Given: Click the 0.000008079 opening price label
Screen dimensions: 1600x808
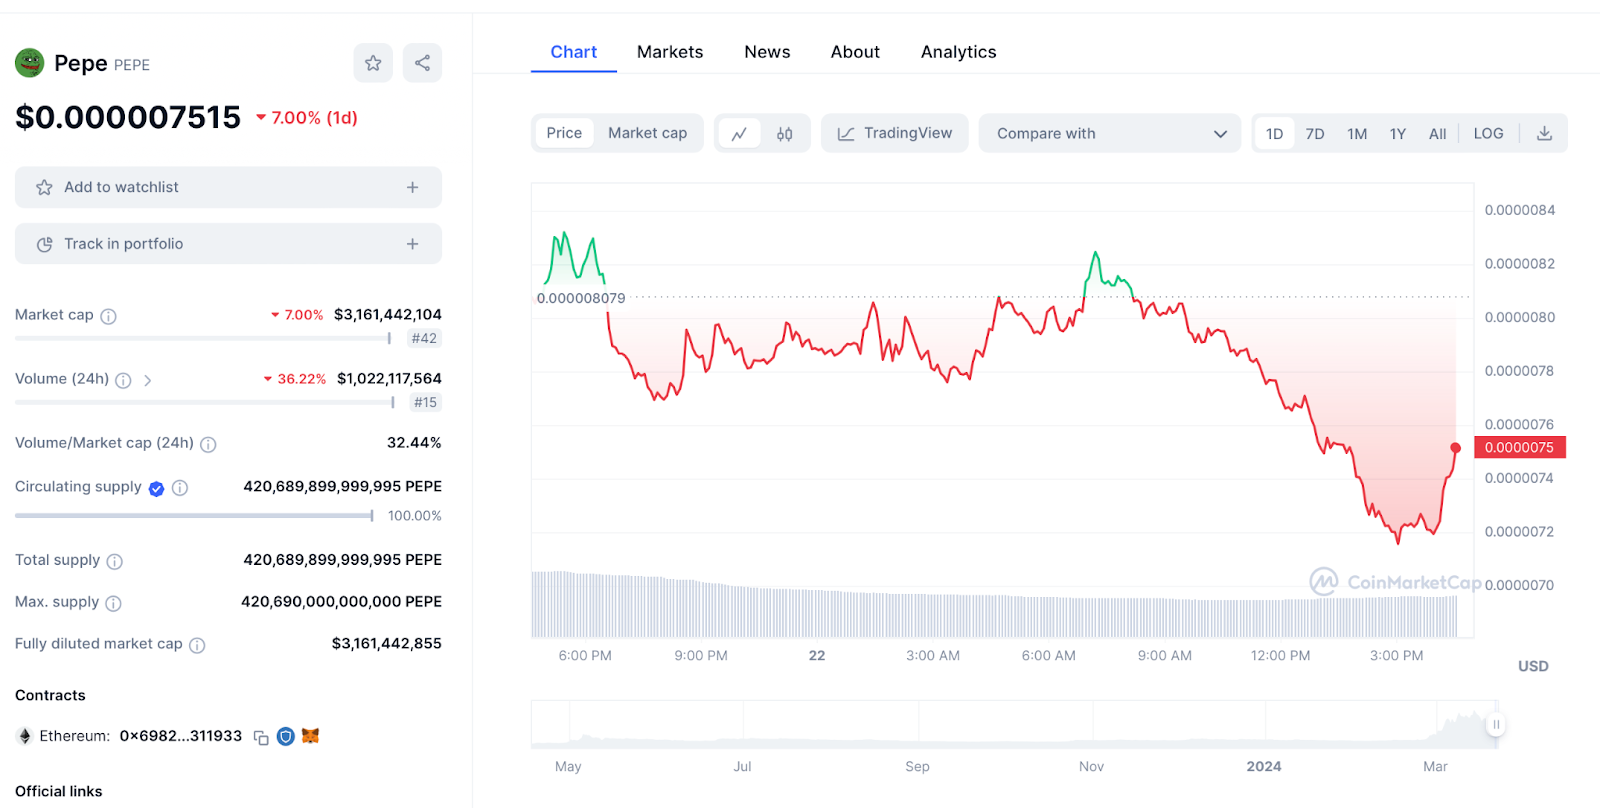Looking at the screenshot, I should point(581,298).
